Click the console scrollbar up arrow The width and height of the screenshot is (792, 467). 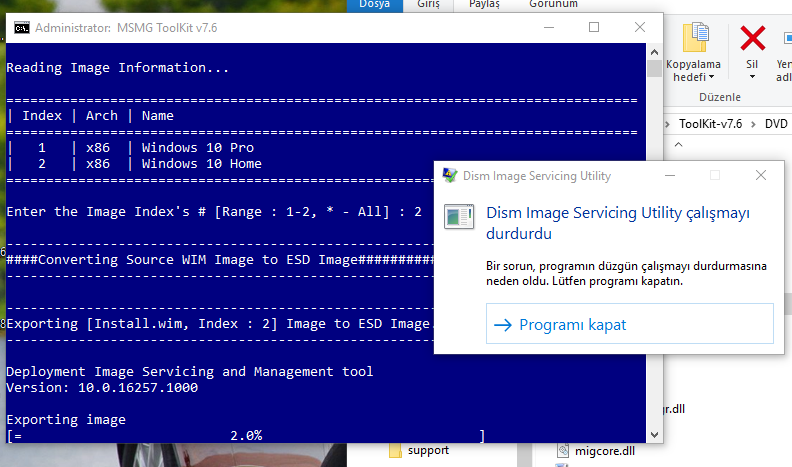pyautogui.click(x=654, y=52)
